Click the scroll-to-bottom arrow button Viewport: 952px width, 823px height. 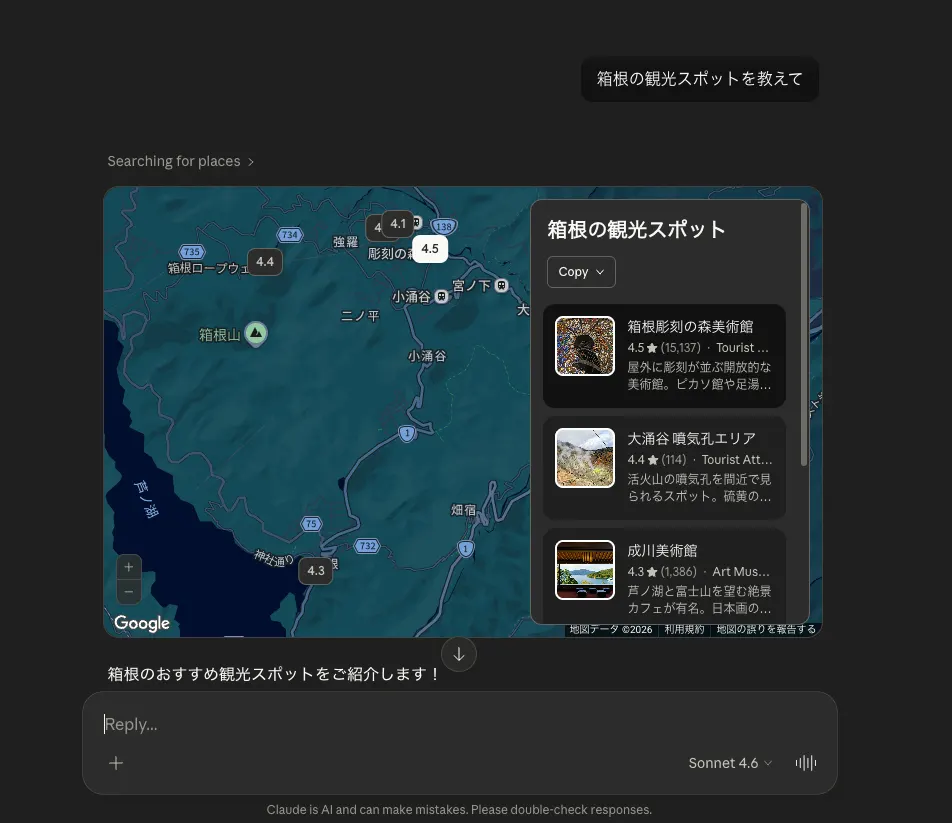tap(458, 654)
